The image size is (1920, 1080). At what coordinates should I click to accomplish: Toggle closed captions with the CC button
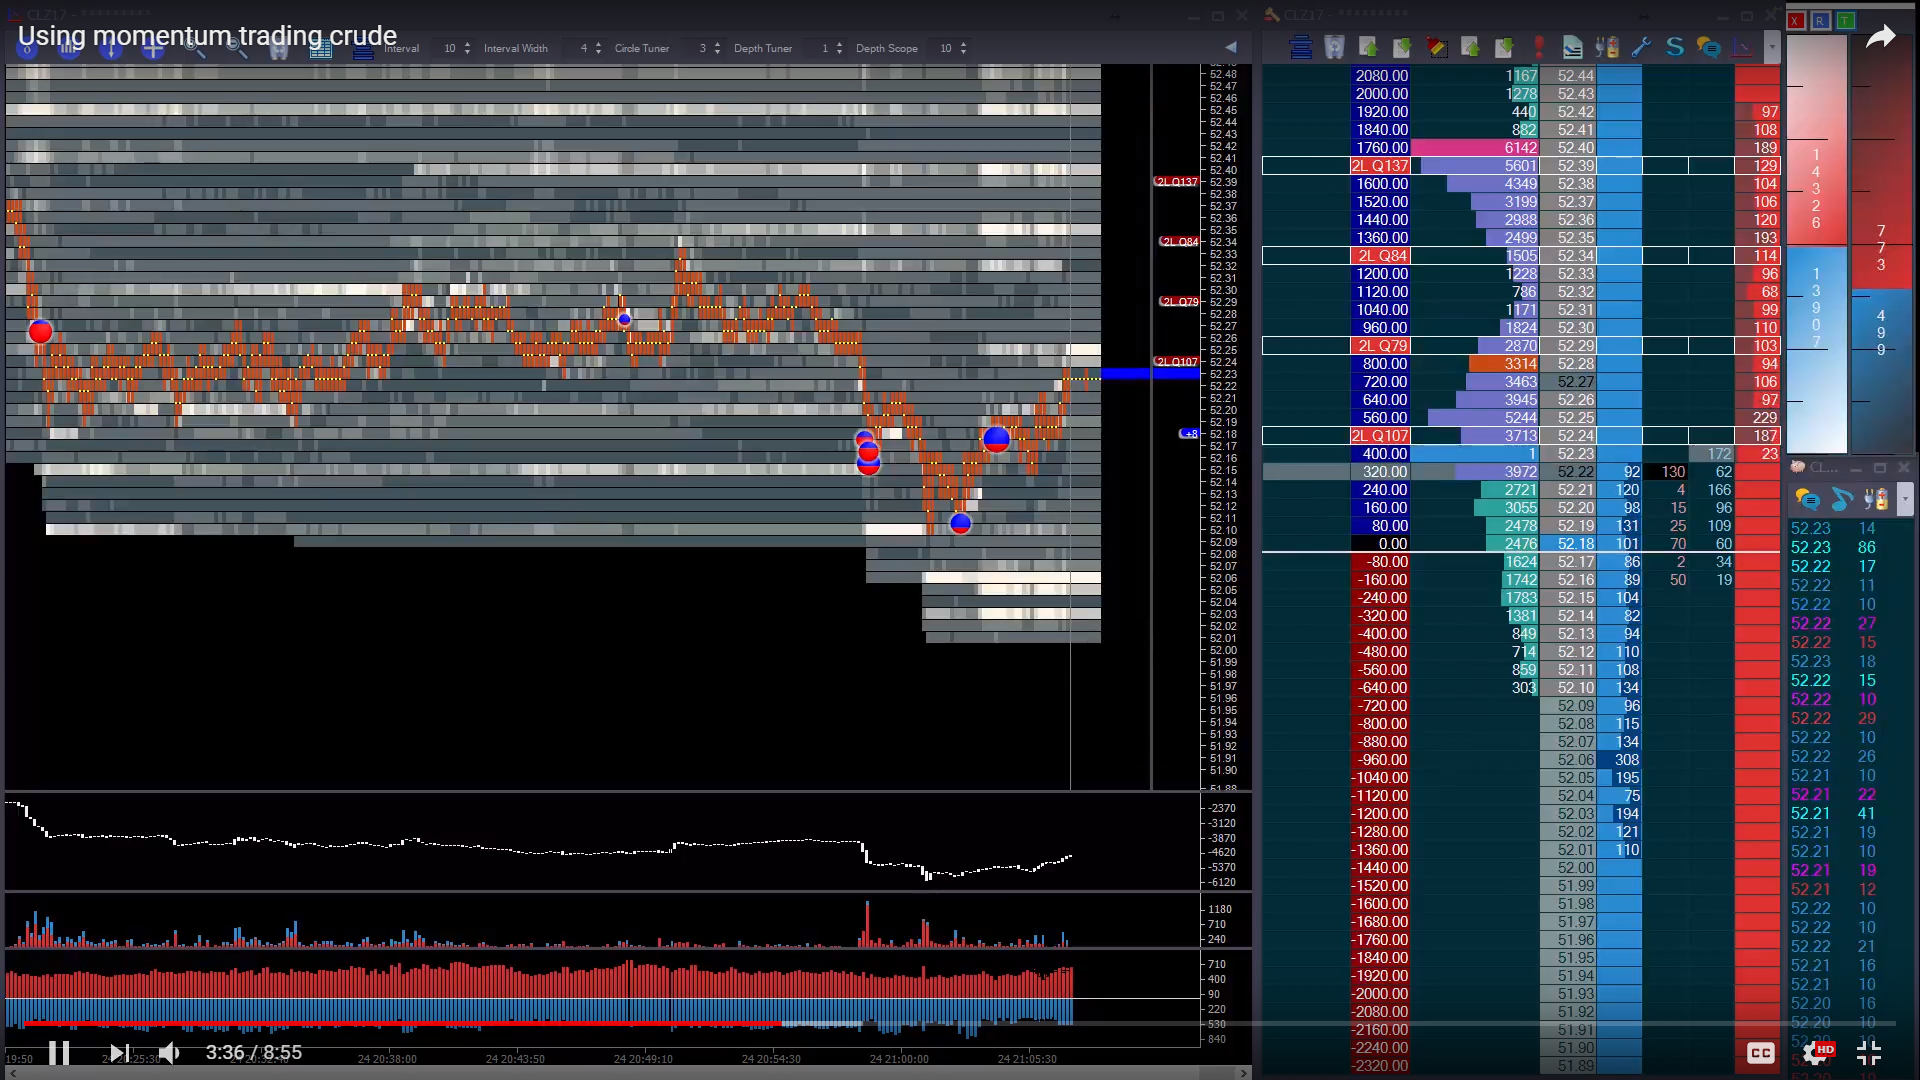tap(1761, 1052)
